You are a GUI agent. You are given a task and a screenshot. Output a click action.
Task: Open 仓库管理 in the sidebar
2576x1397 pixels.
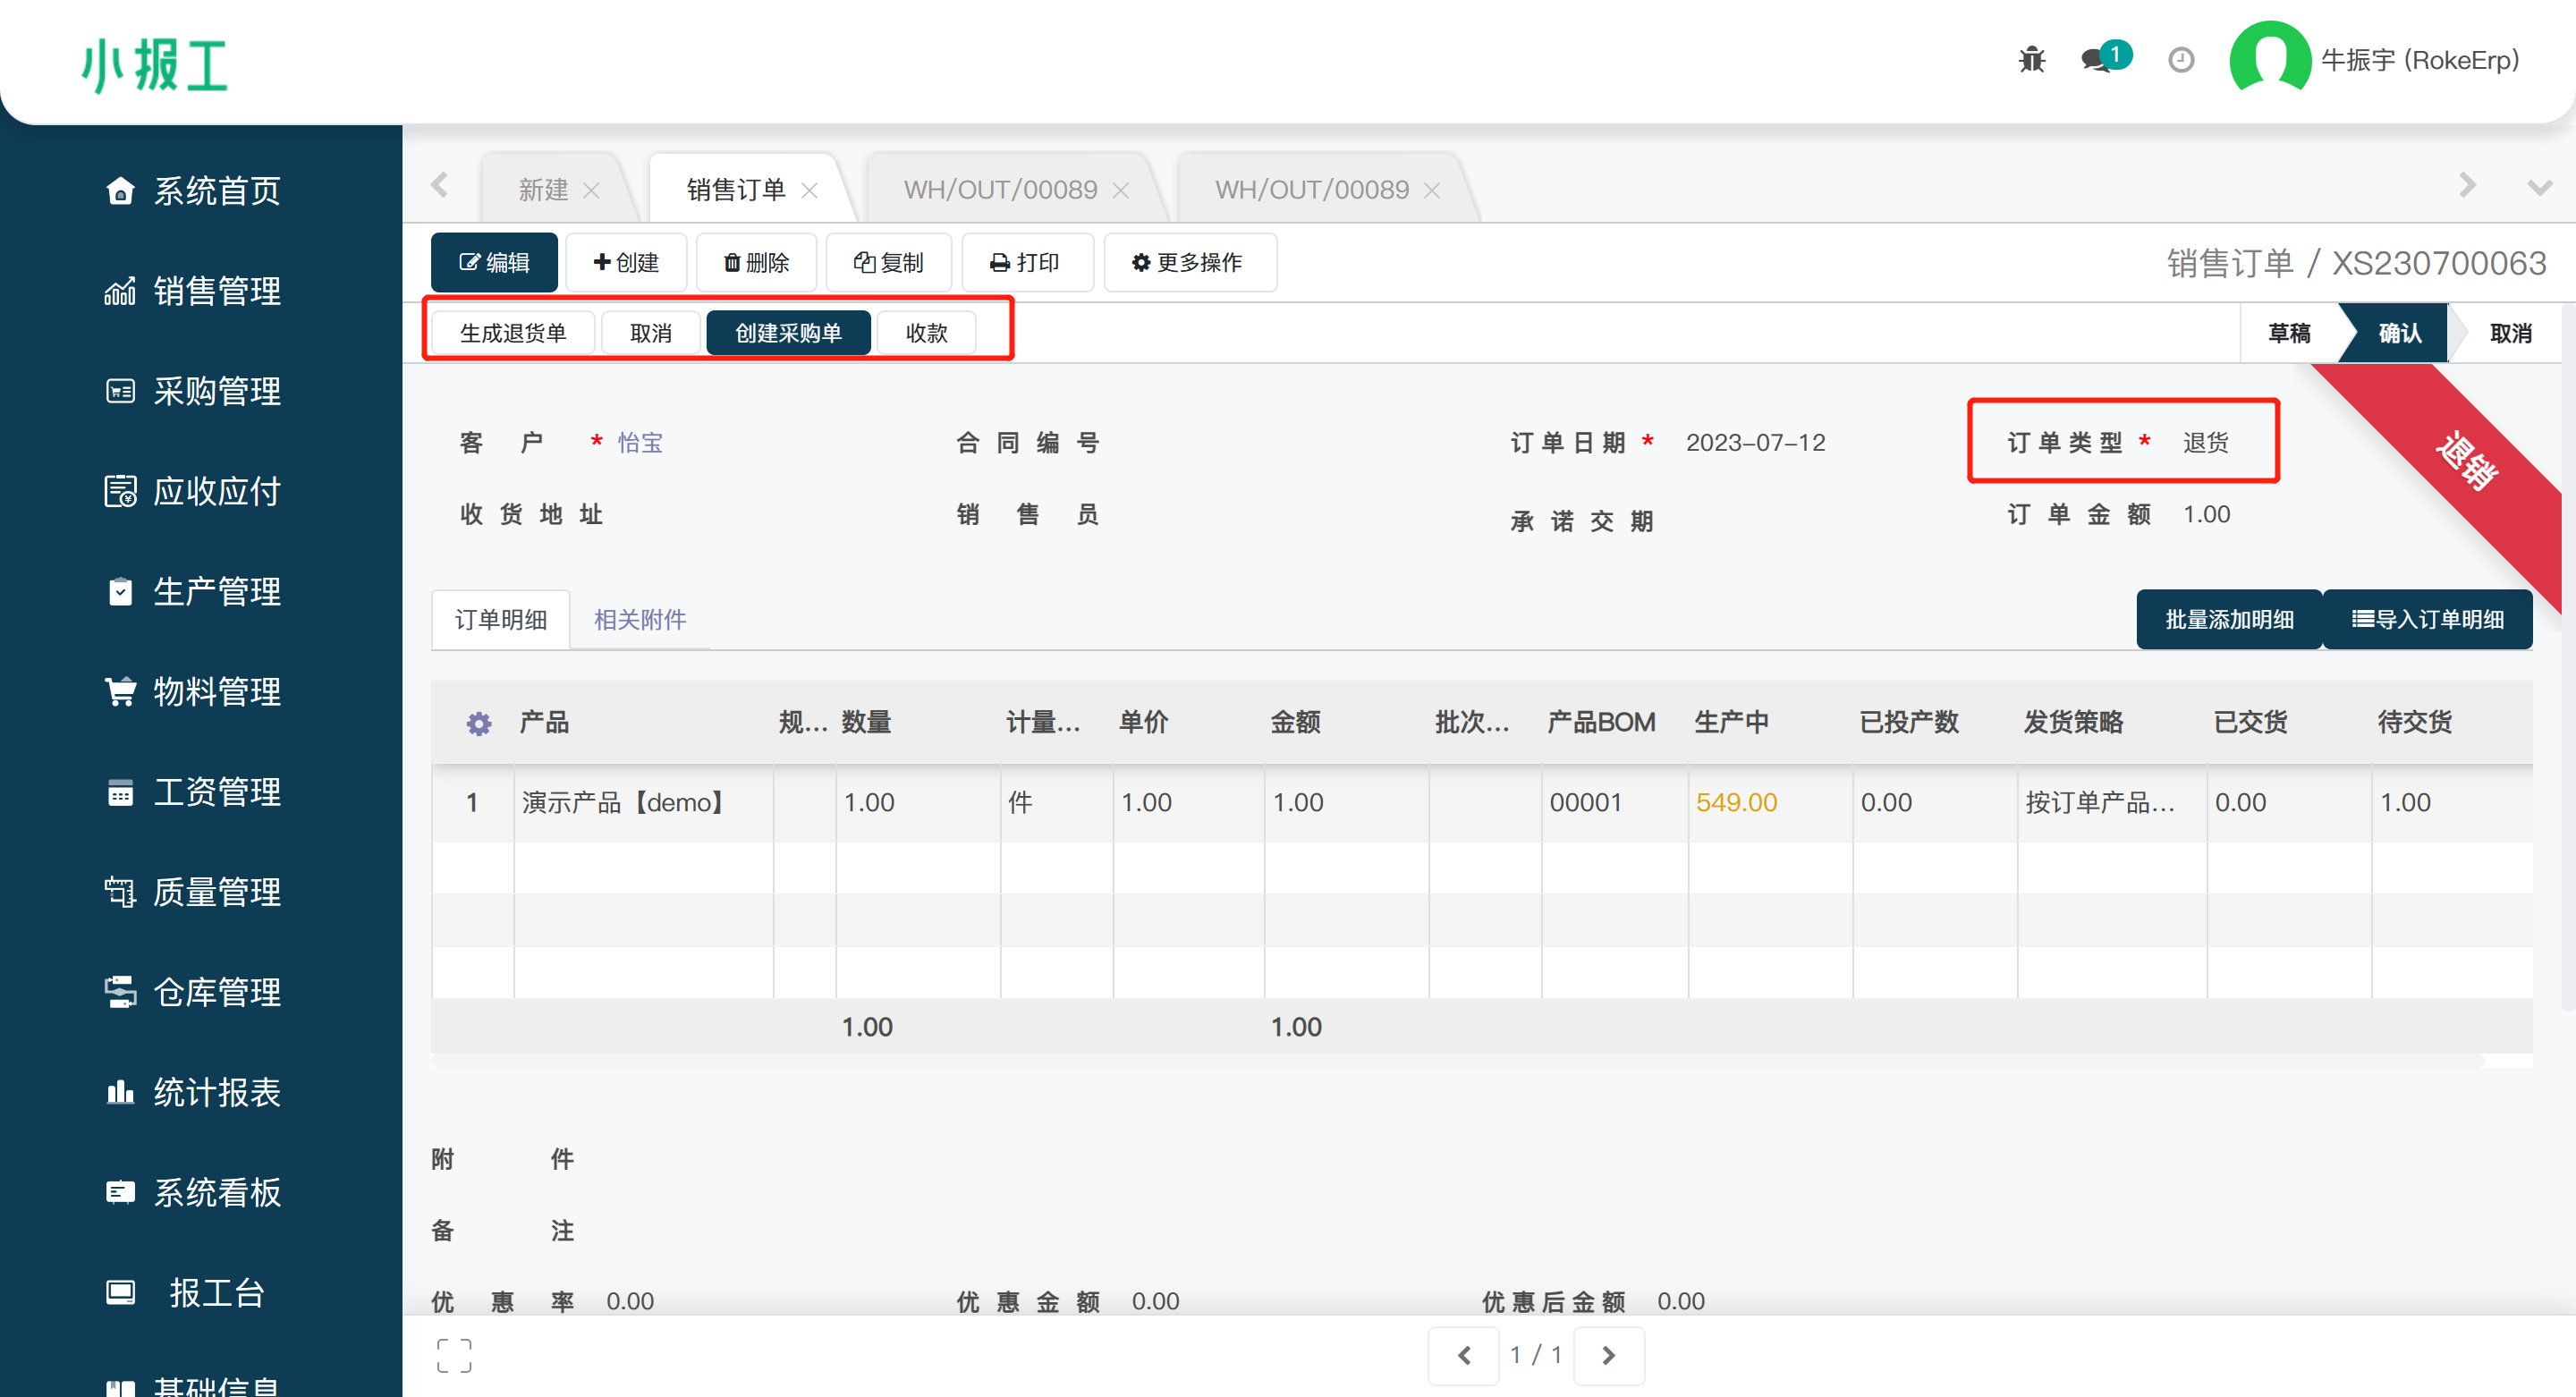[x=216, y=991]
